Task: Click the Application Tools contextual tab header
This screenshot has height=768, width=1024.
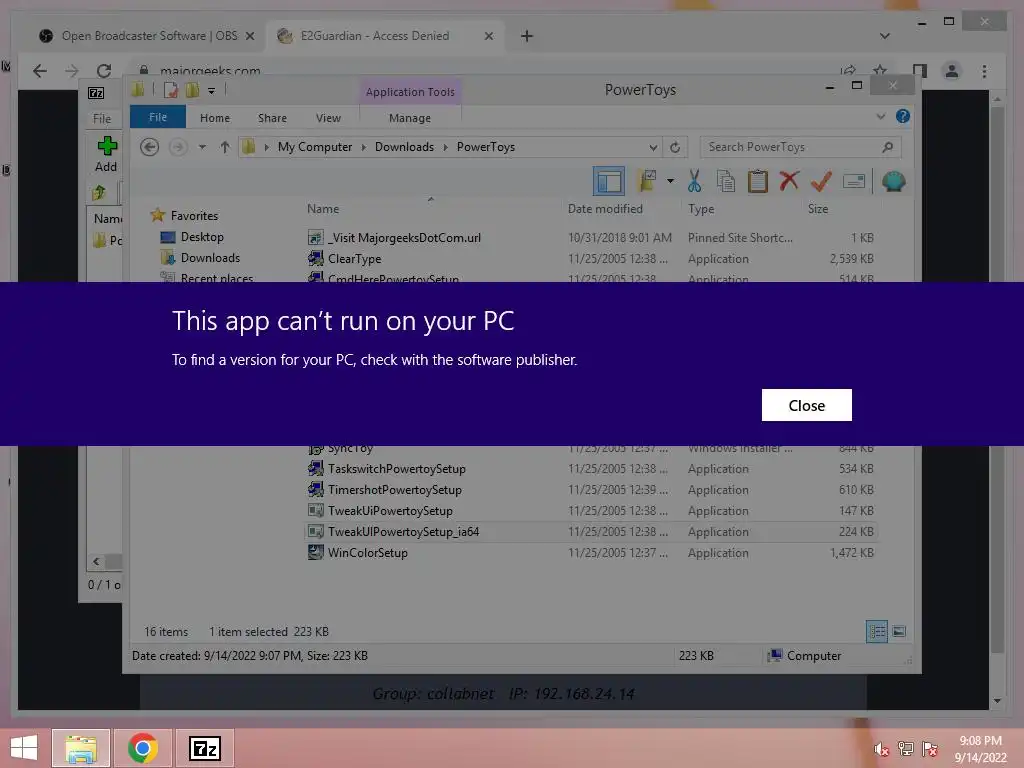Action: click(410, 92)
